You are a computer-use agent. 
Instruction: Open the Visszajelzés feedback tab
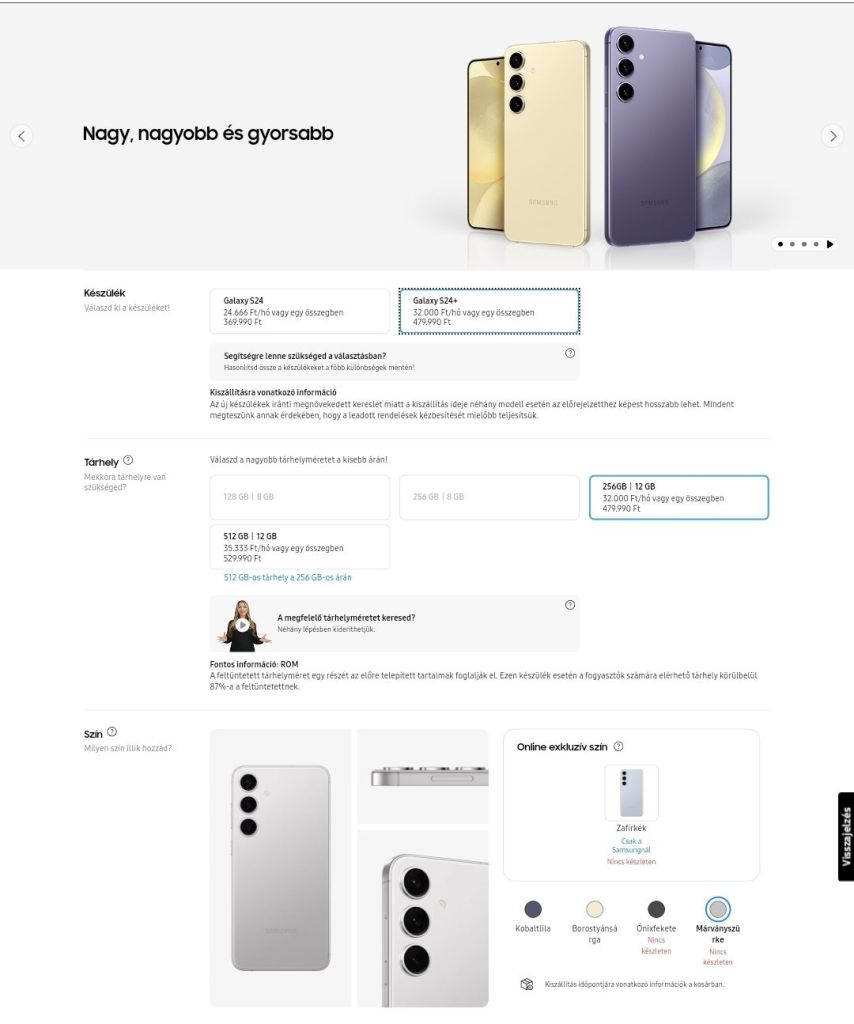click(x=846, y=837)
